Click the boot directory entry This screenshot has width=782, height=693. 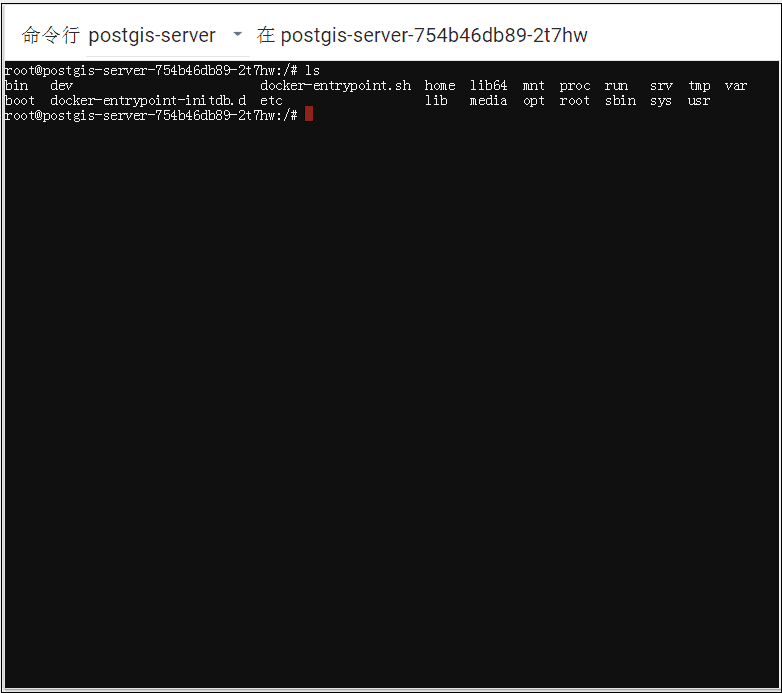coord(20,101)
